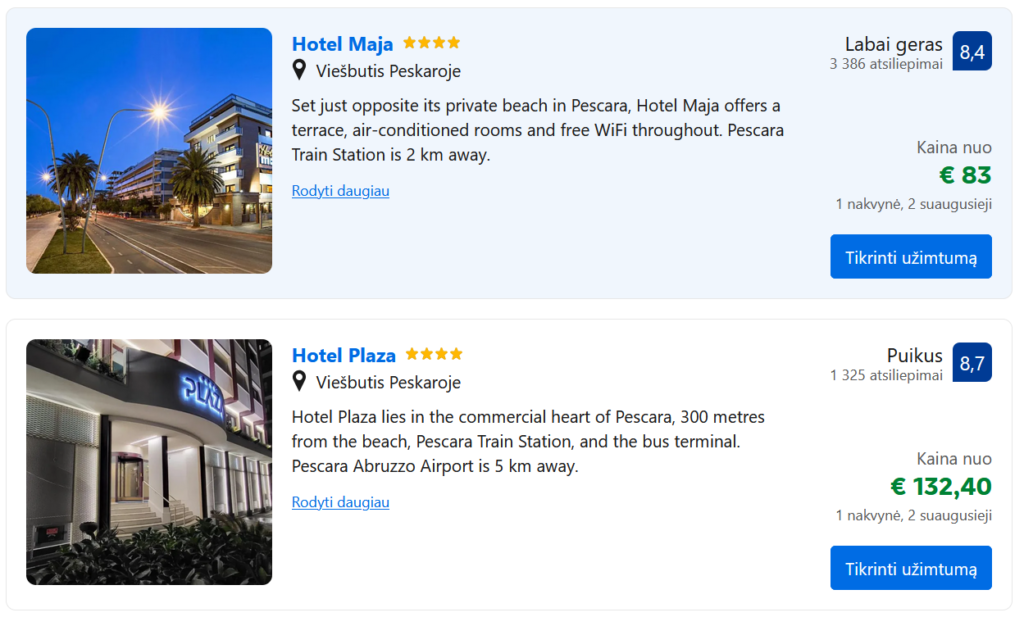The height and width of the screenshot is (617, 1024).
Task: Click Hotel Plaza's four-star rating icons
Action: point(434,354)
